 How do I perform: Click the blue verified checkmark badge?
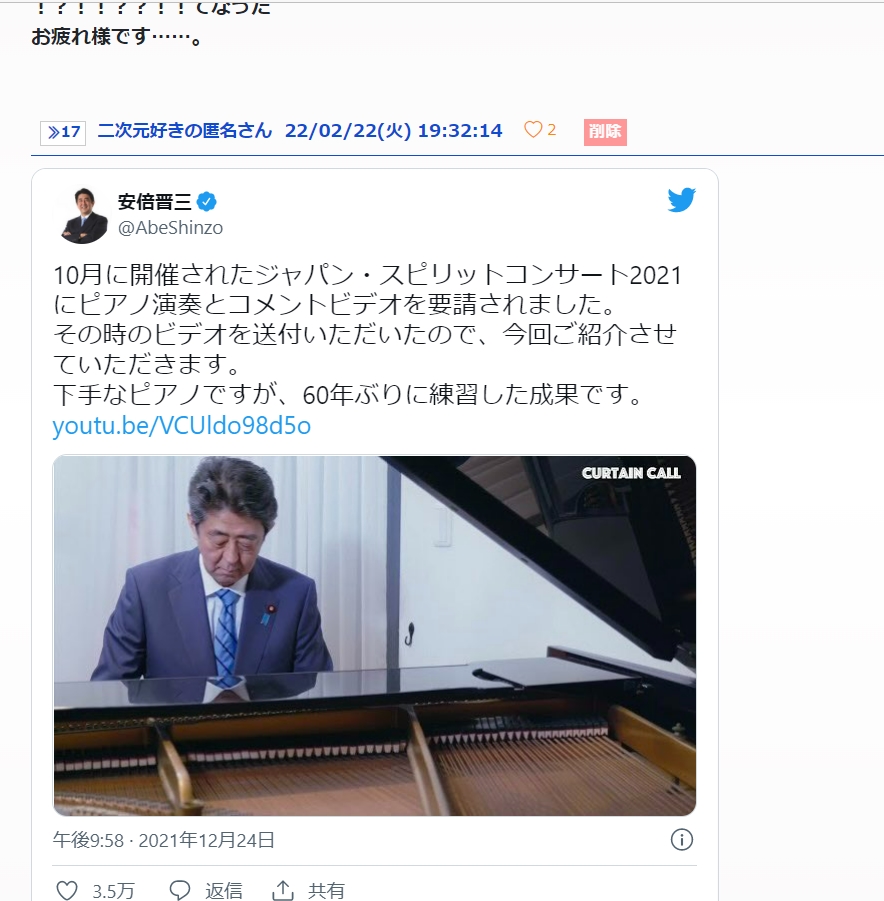tap(207, 202)
